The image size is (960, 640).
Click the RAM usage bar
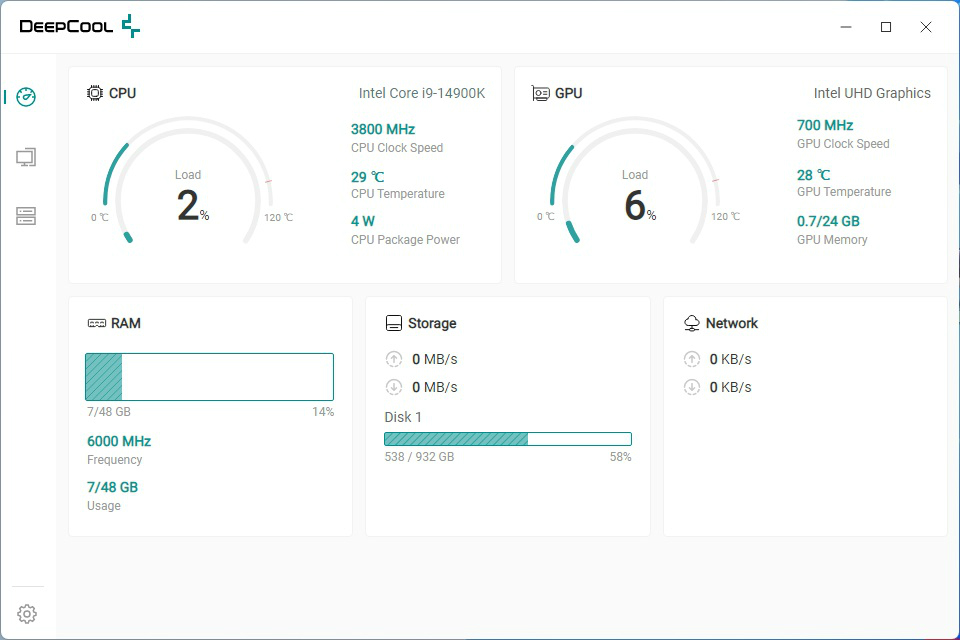tap(209, 377)
